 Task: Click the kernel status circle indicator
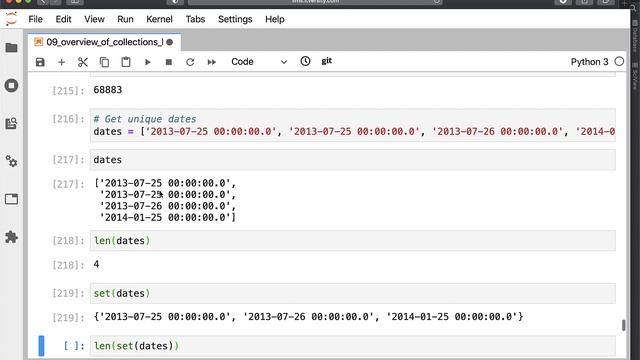pyautogui.click(x=619, y=61)
